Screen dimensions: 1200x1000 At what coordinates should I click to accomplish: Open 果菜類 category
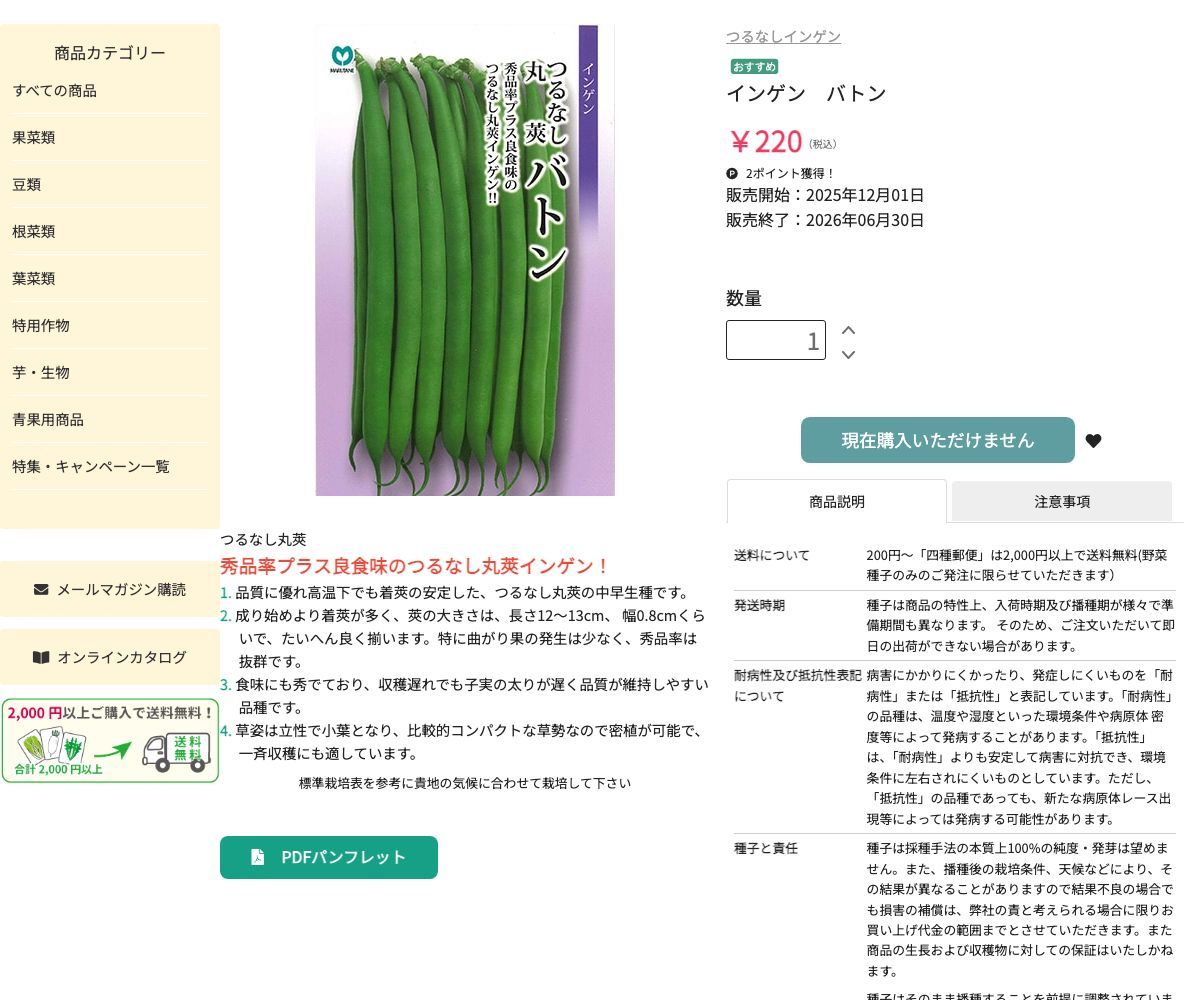[34, 137]
